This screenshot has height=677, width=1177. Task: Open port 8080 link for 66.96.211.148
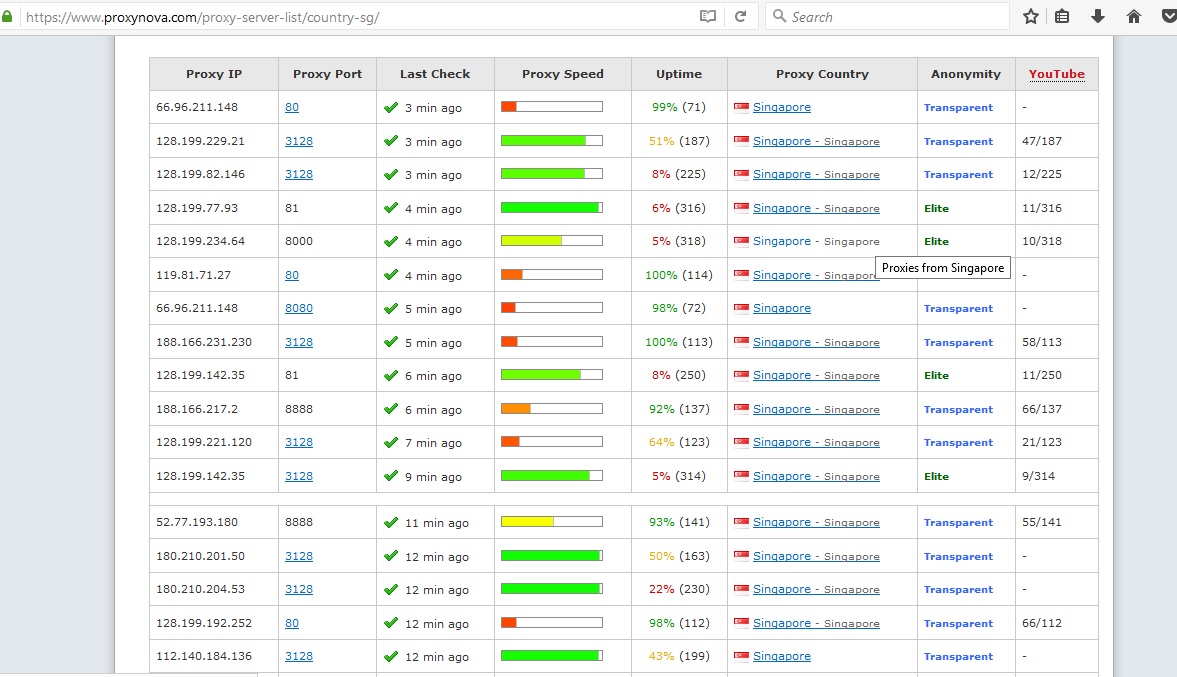pyautogui.click(x=299, y=308)
